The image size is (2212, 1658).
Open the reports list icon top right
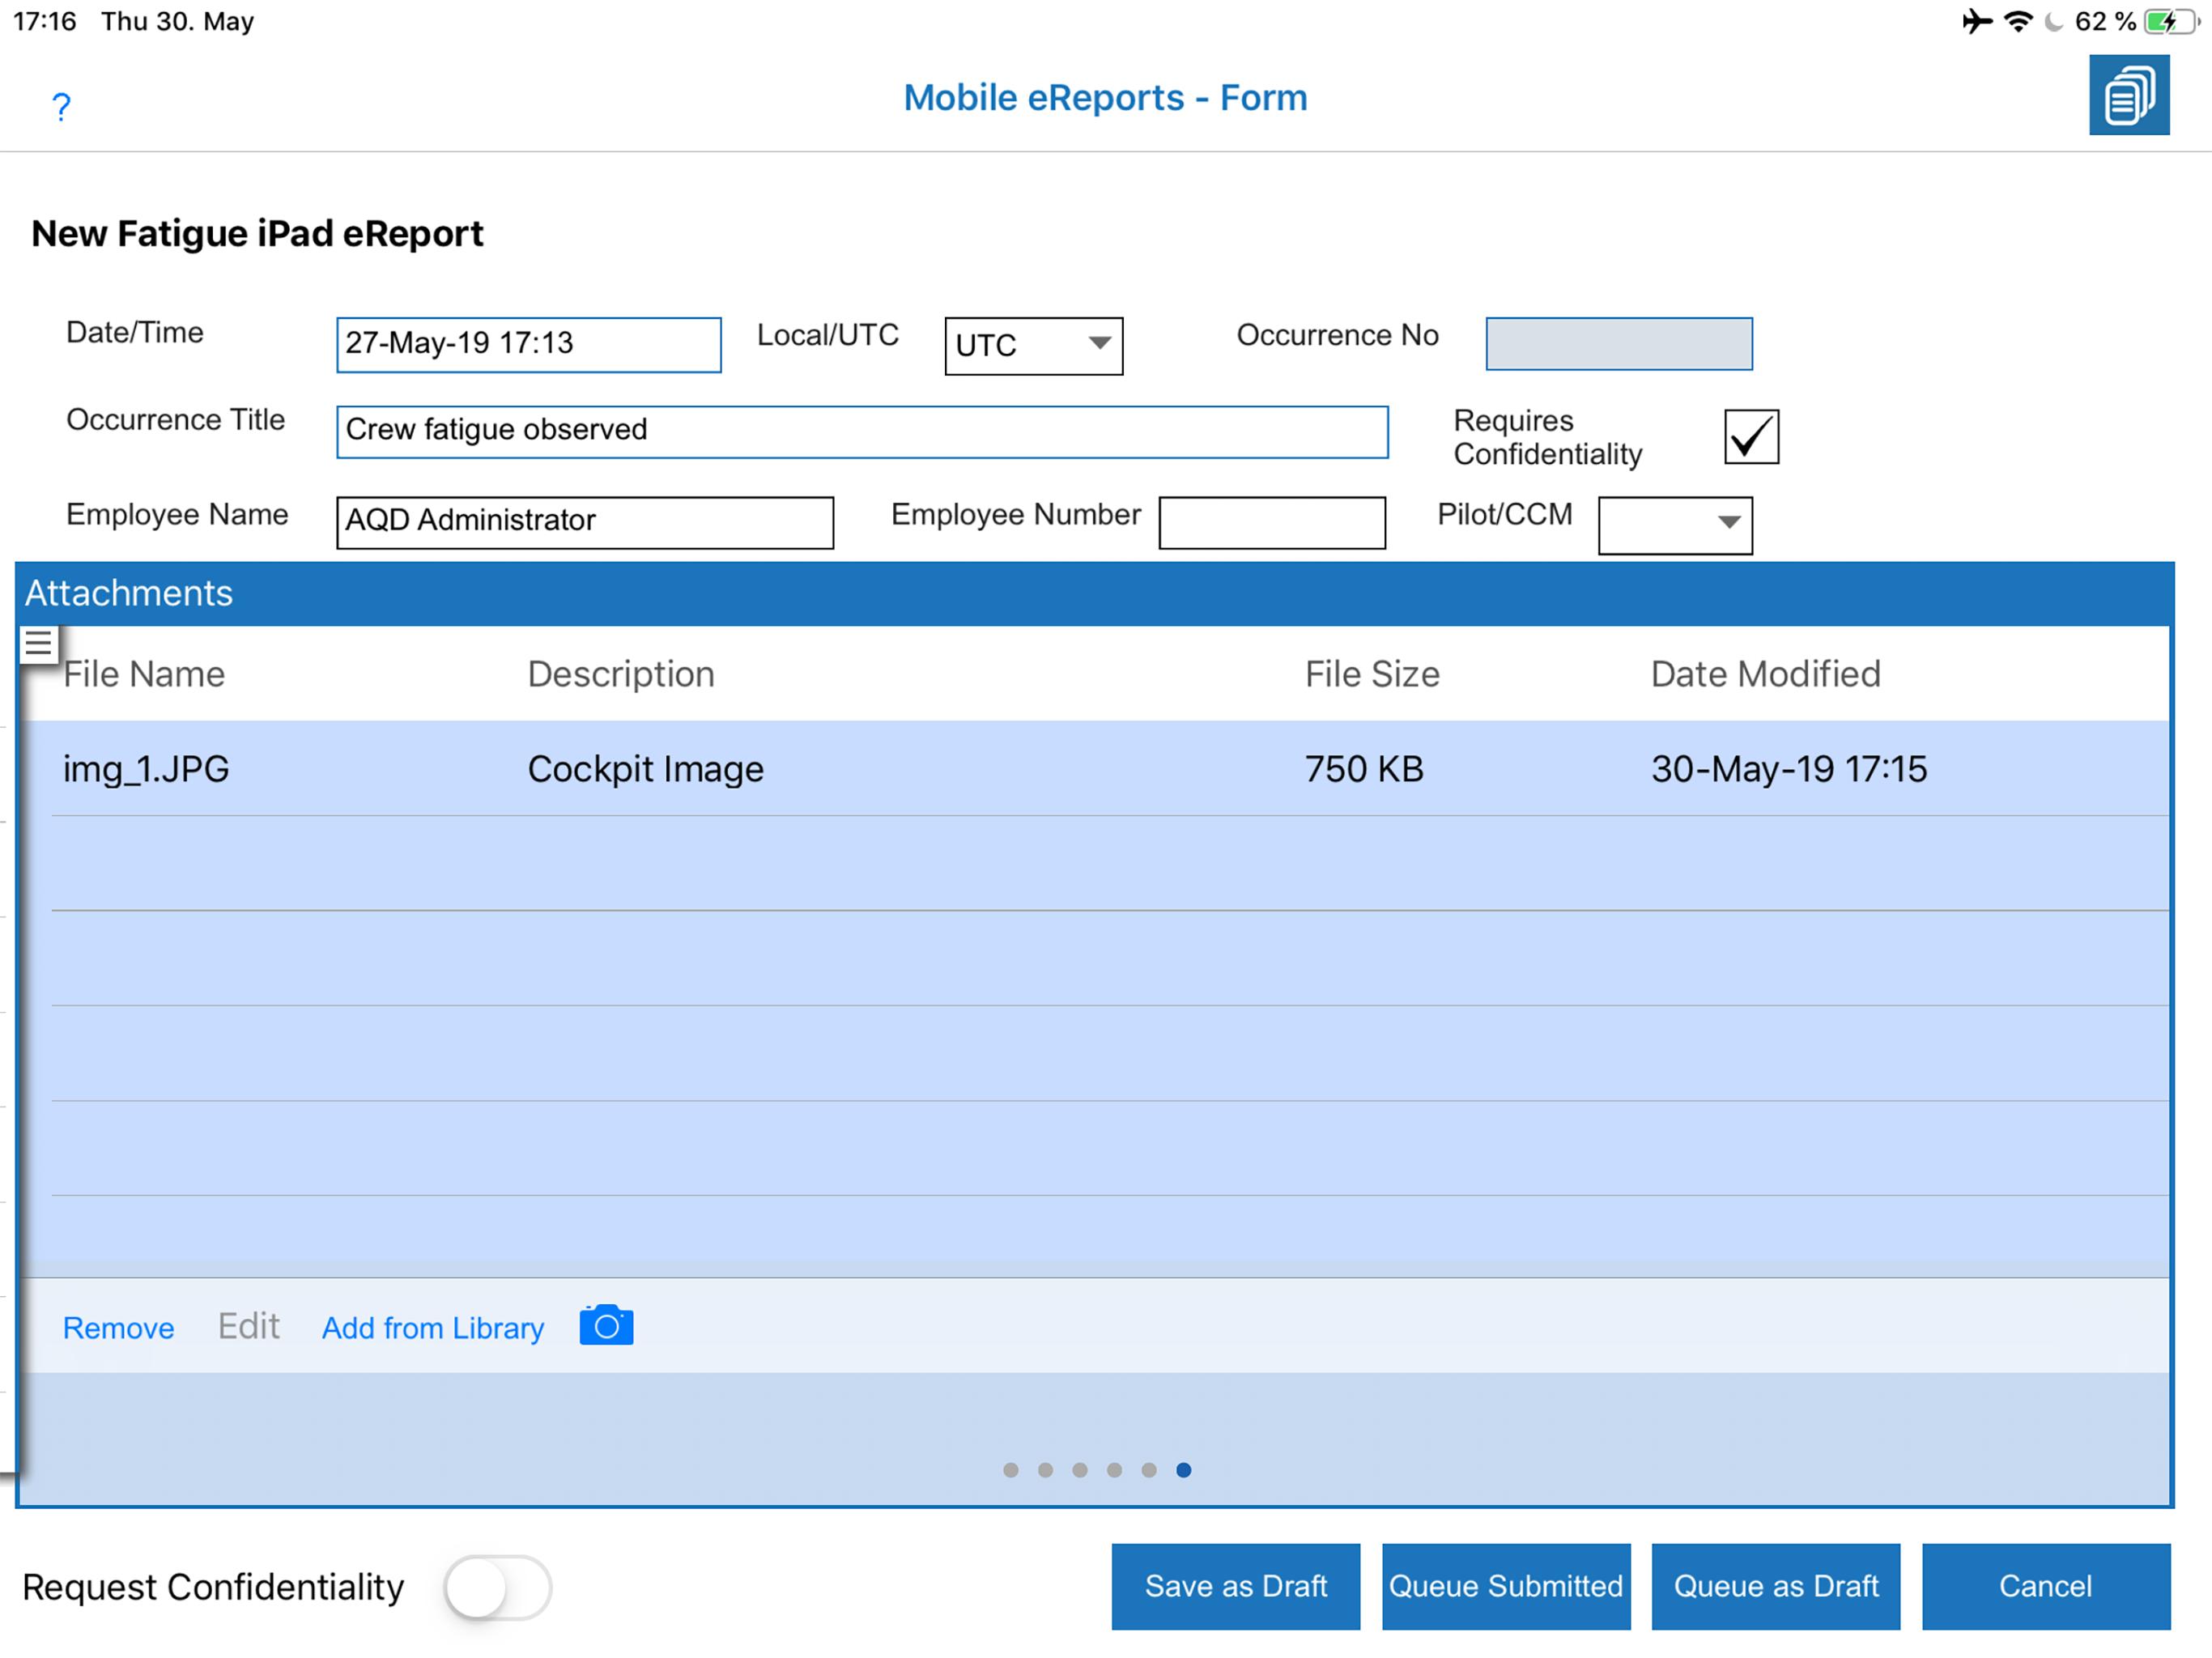coord(2129,95)
